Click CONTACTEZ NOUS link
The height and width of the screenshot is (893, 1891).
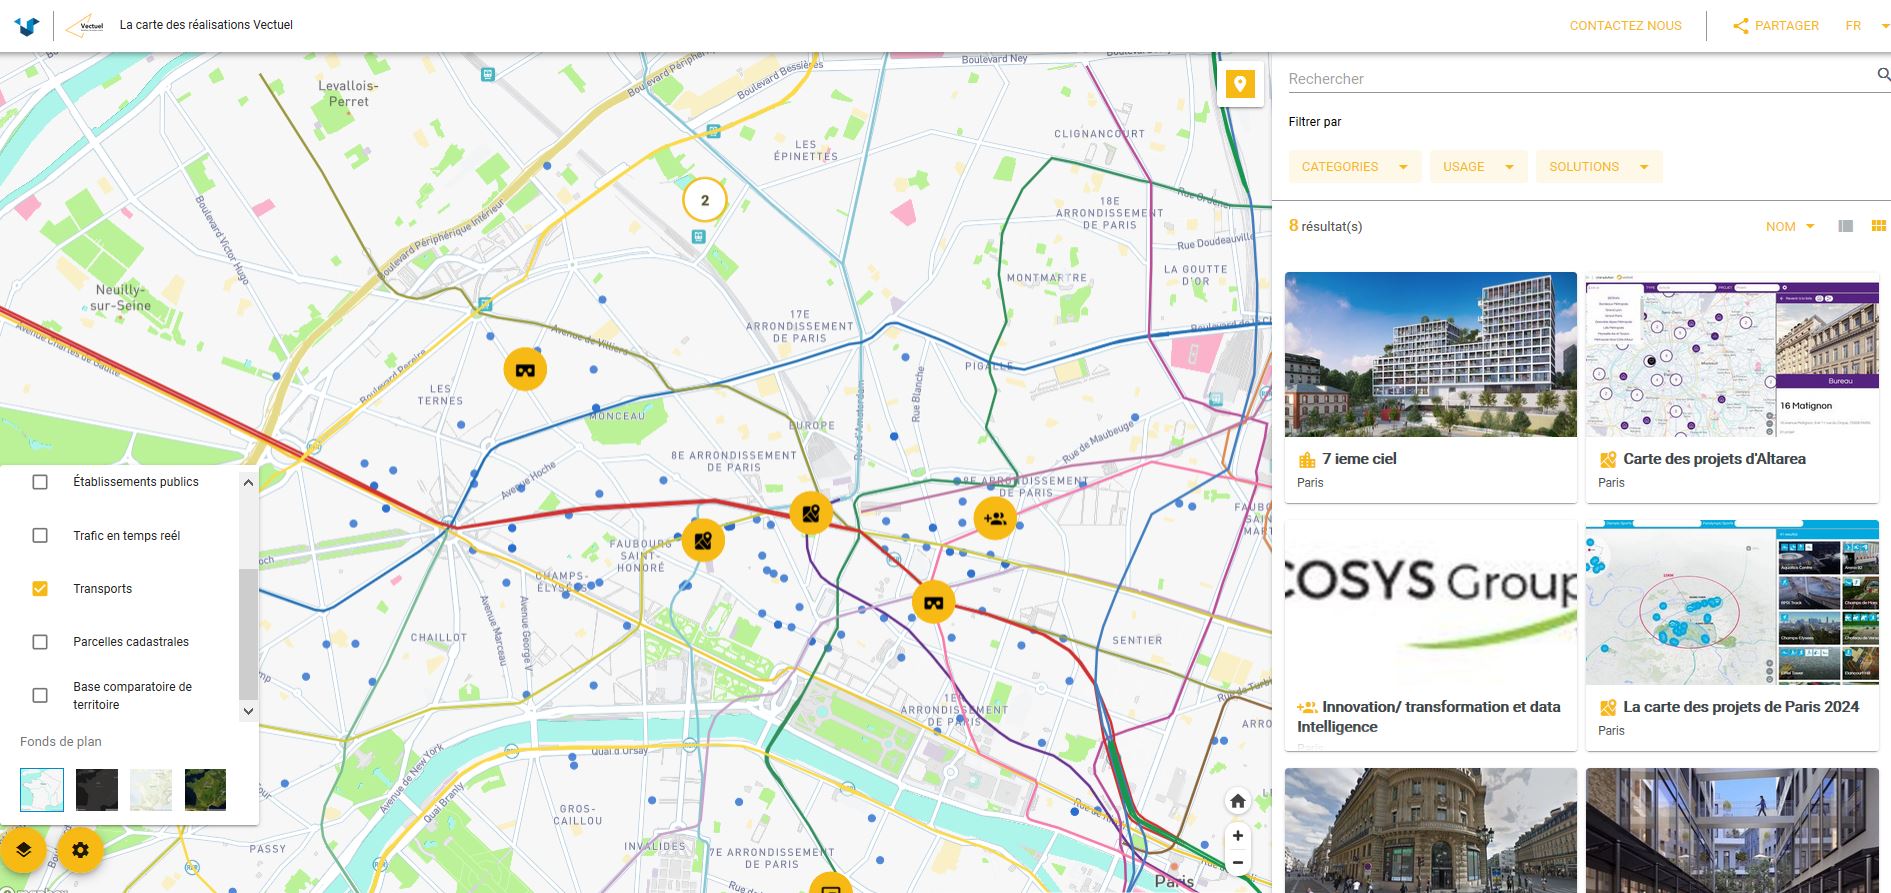(1625, 26)
